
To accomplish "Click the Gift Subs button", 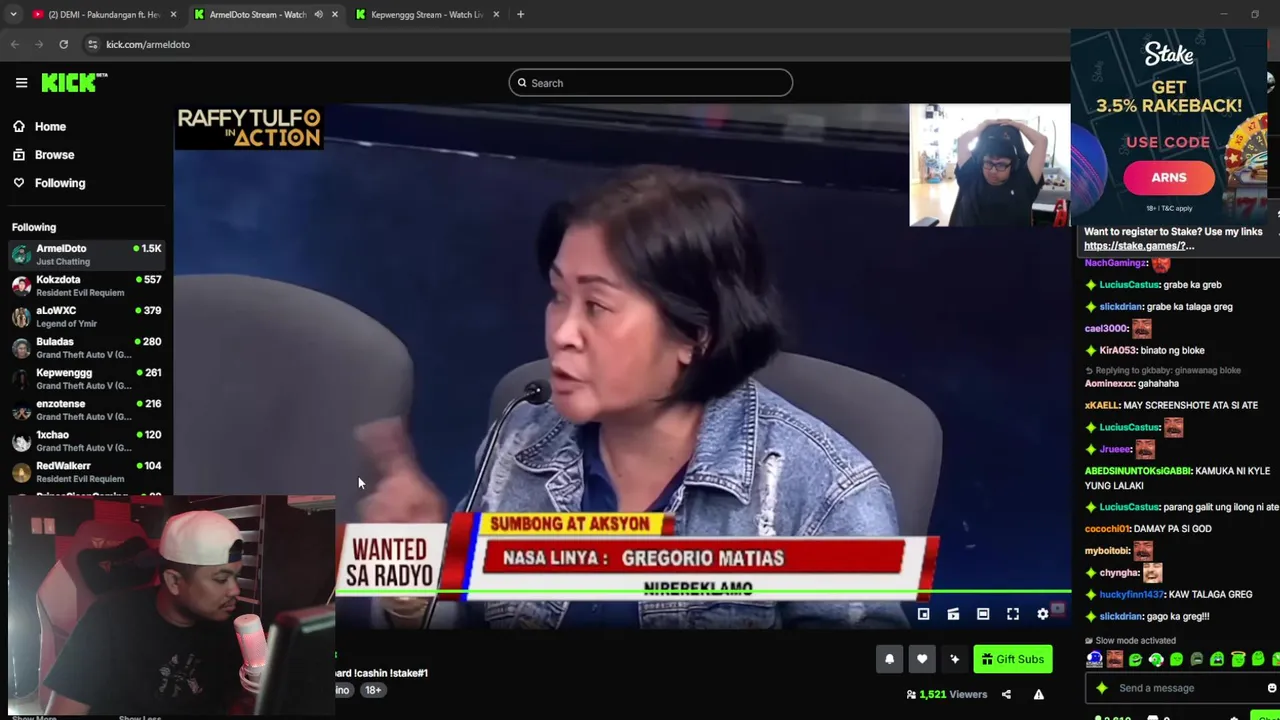I will point(1012,659).
